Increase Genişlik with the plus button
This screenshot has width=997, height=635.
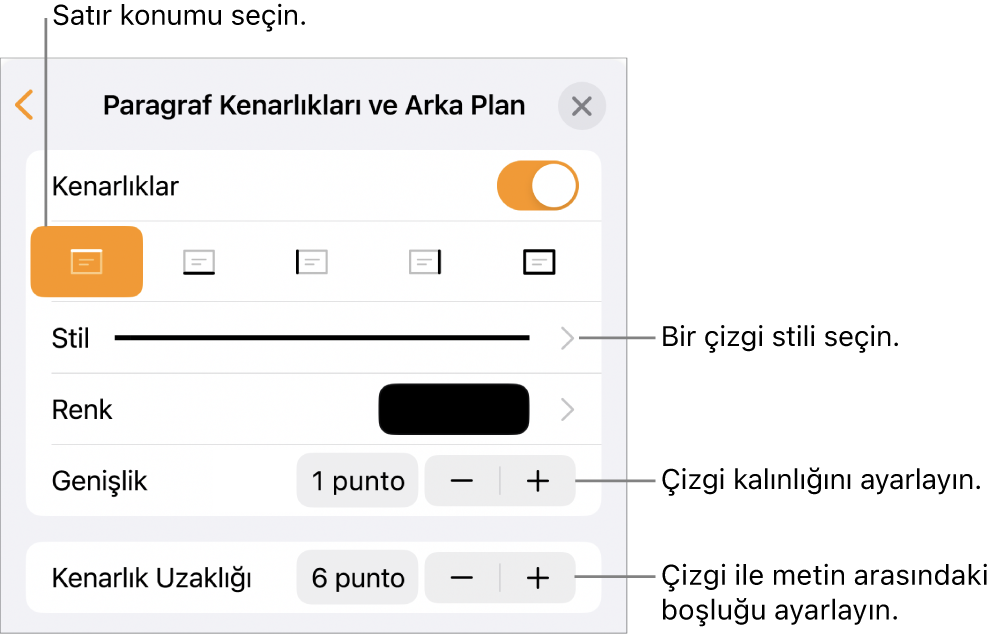tap(538, 481)
